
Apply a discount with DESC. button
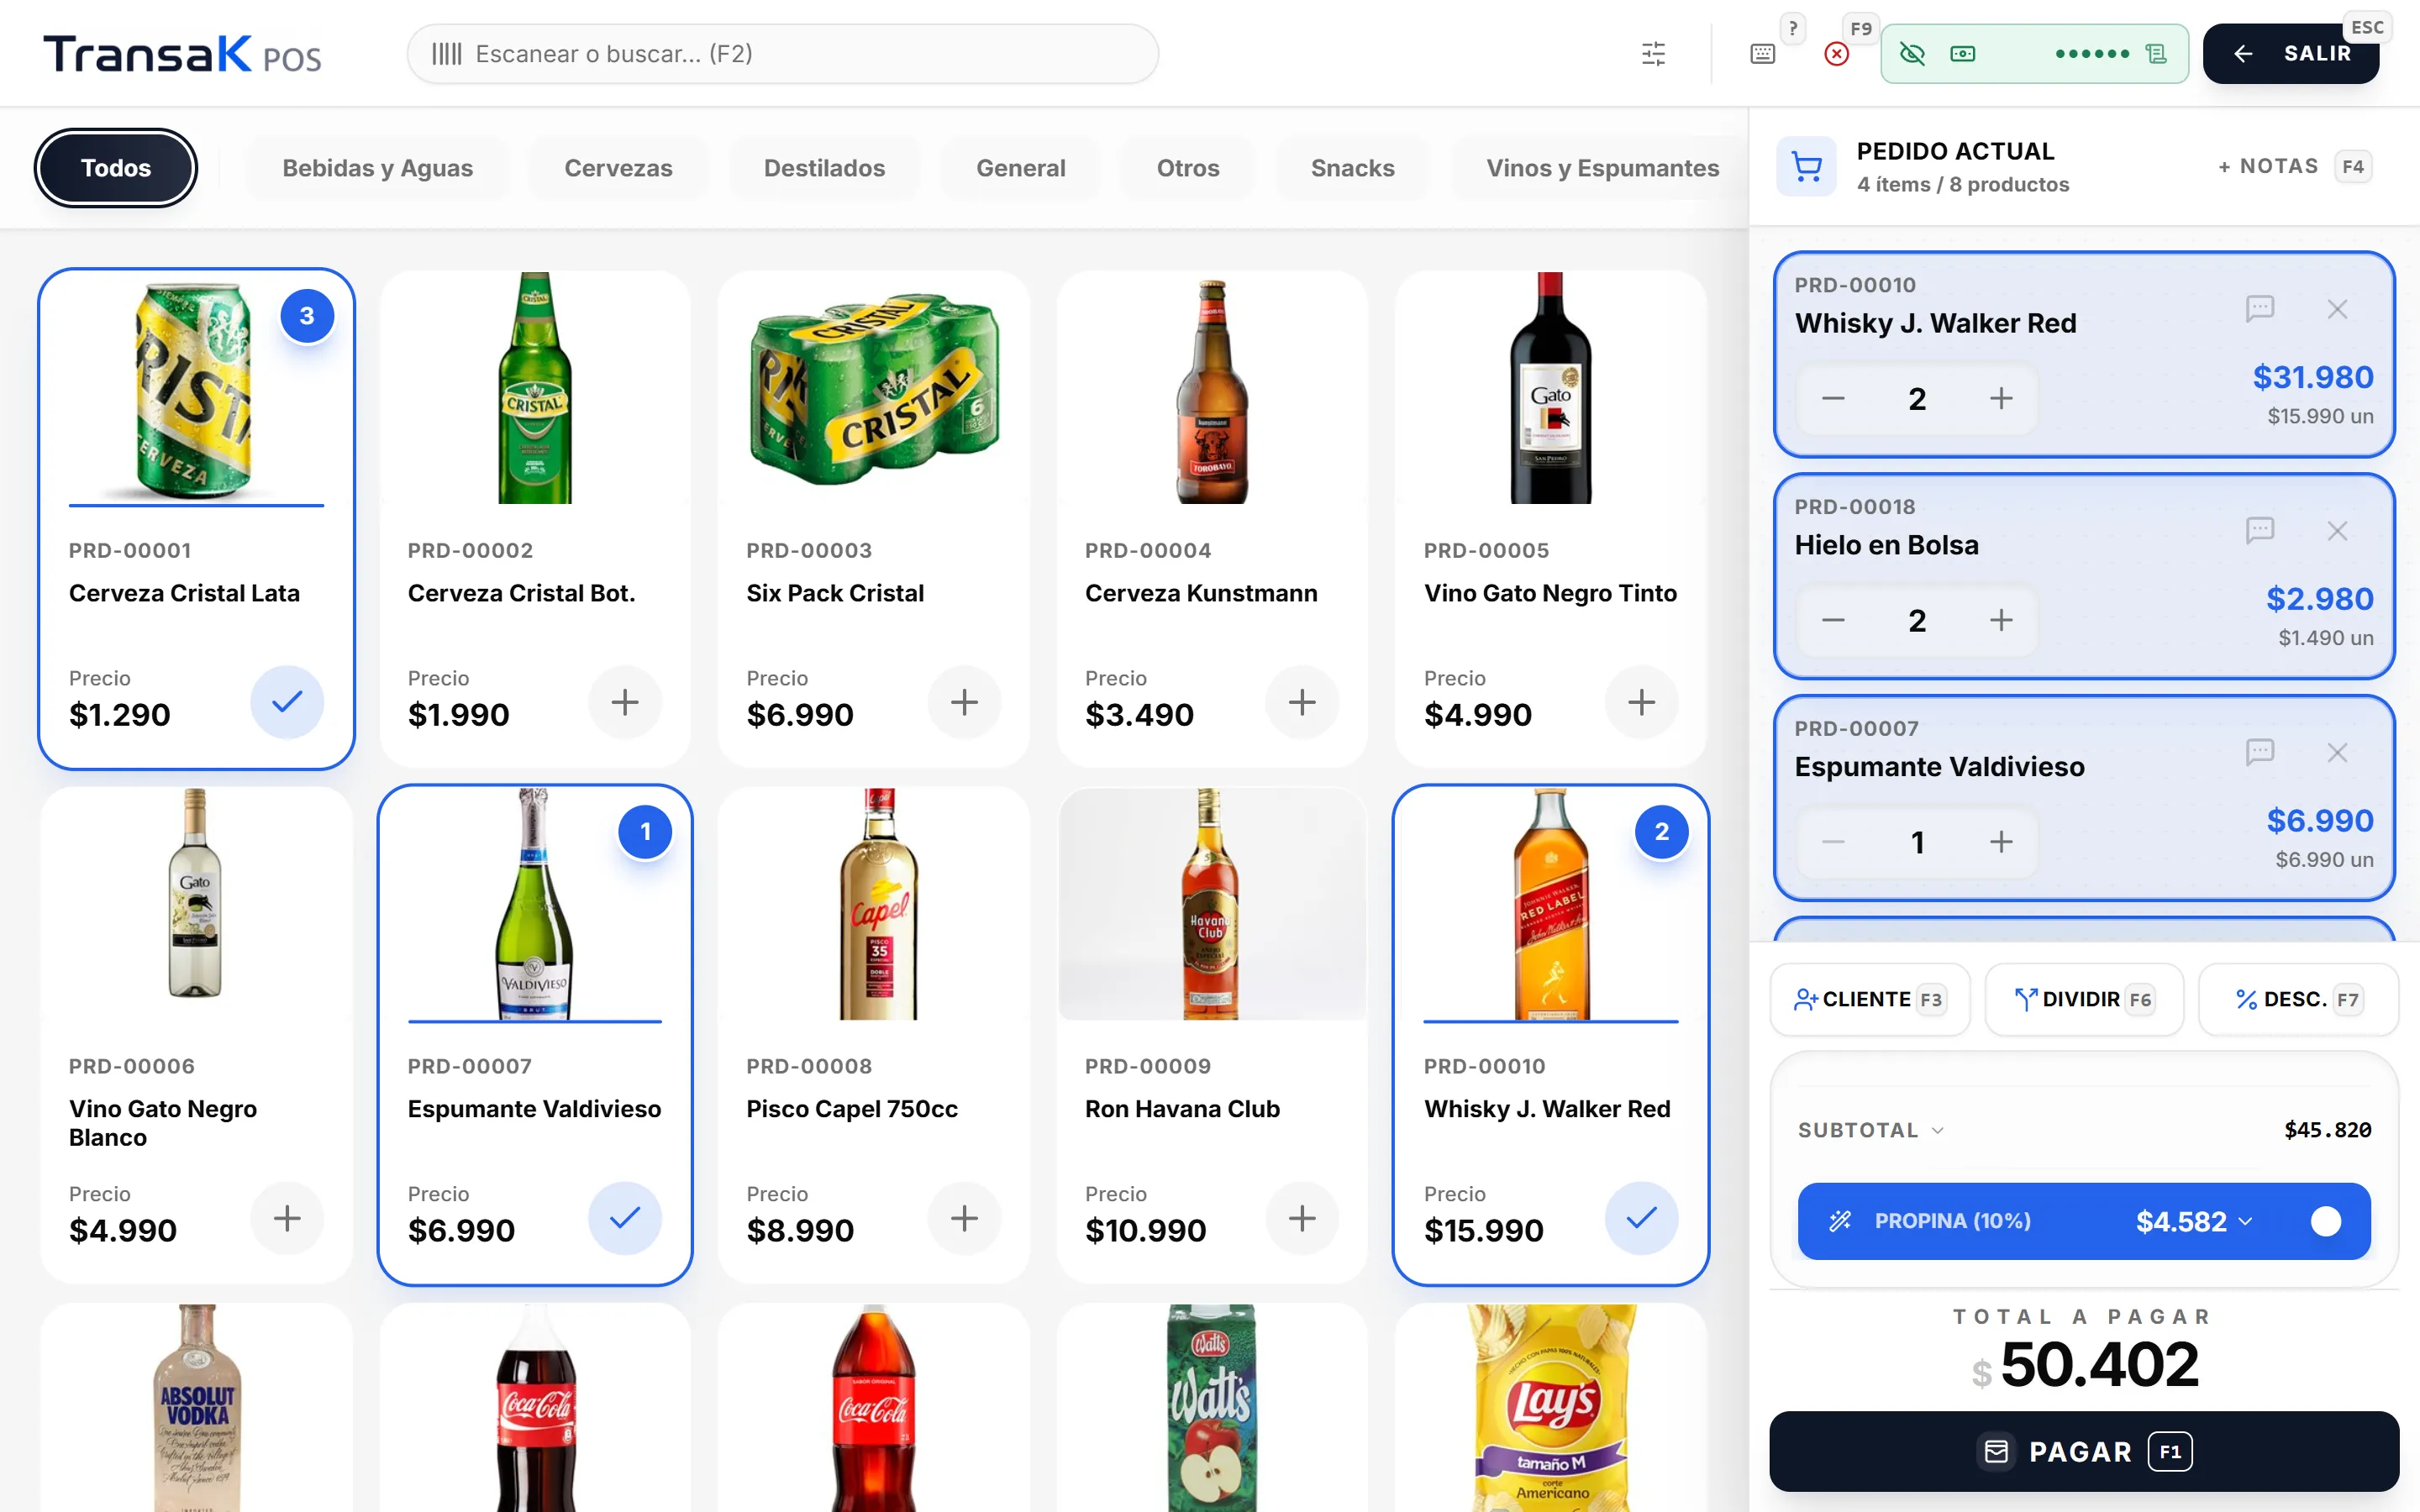2298,999
